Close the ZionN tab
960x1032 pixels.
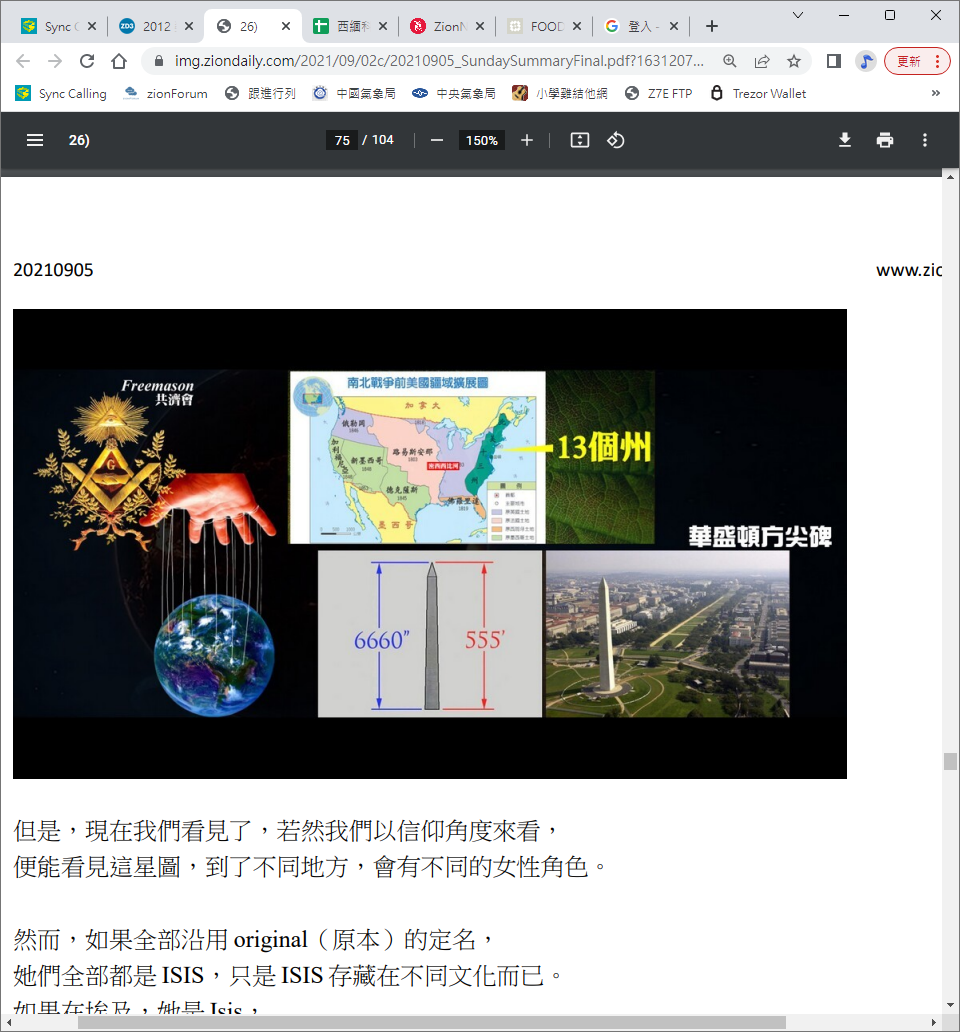pos(480,26)
